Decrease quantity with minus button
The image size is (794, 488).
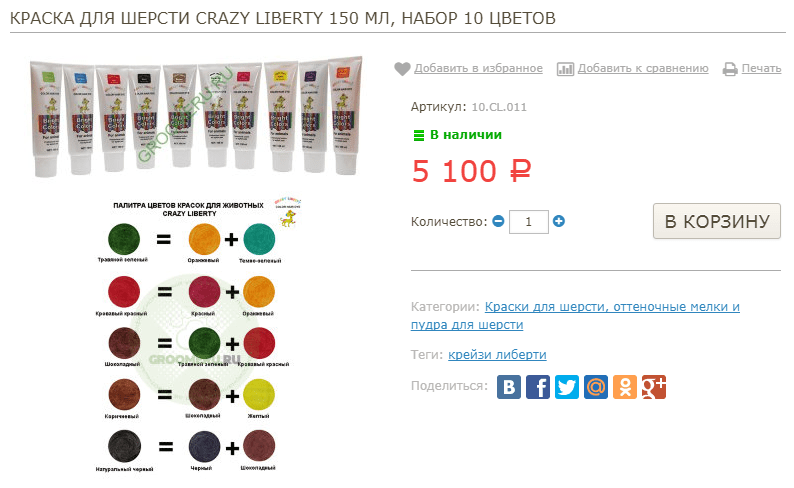click(498, 221)
